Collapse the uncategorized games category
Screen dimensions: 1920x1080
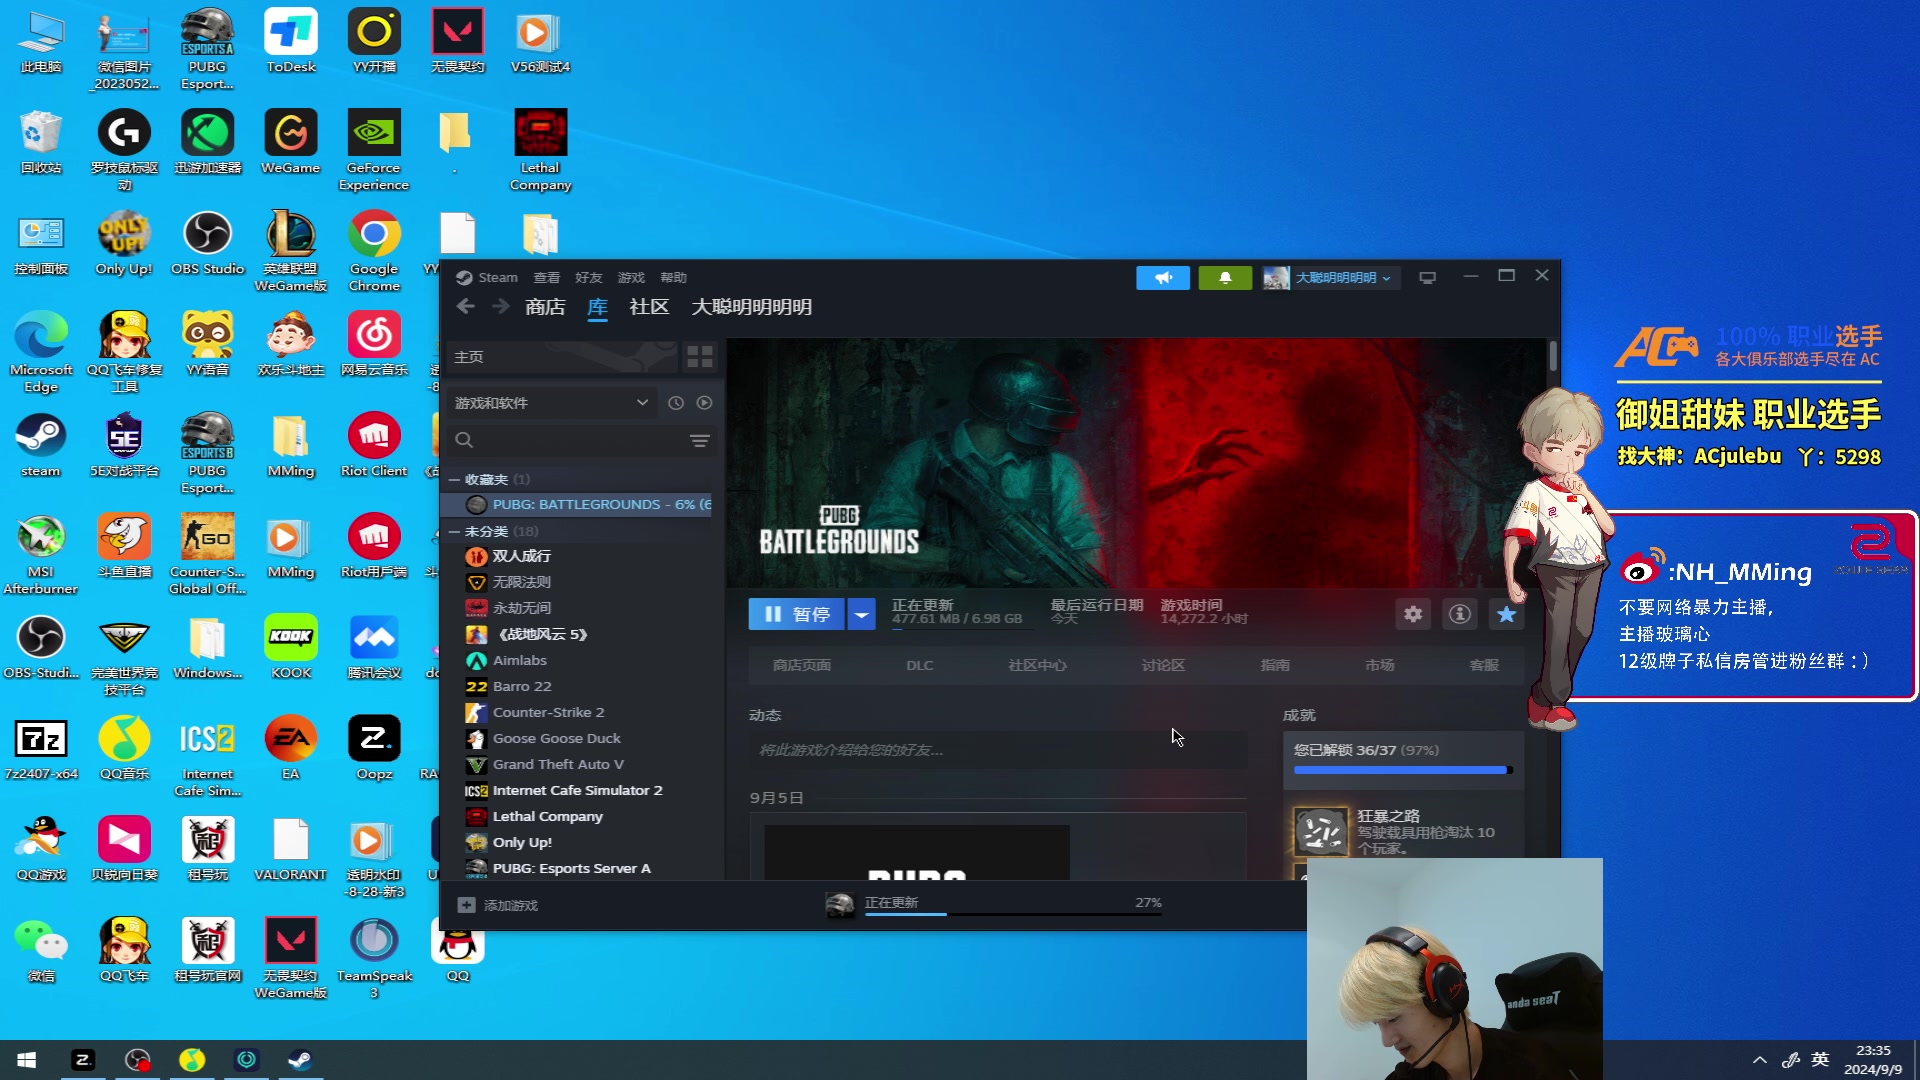[x=454, y=532]
